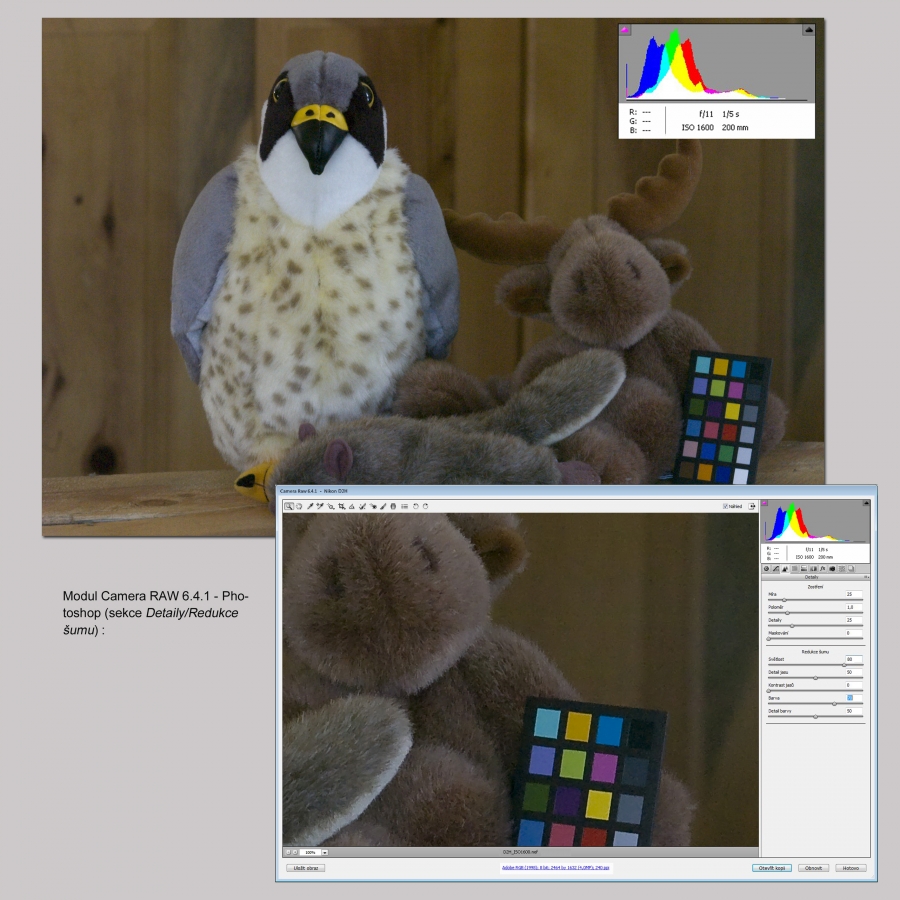Open the Split Toning panel tab

[x=804, y=569]
